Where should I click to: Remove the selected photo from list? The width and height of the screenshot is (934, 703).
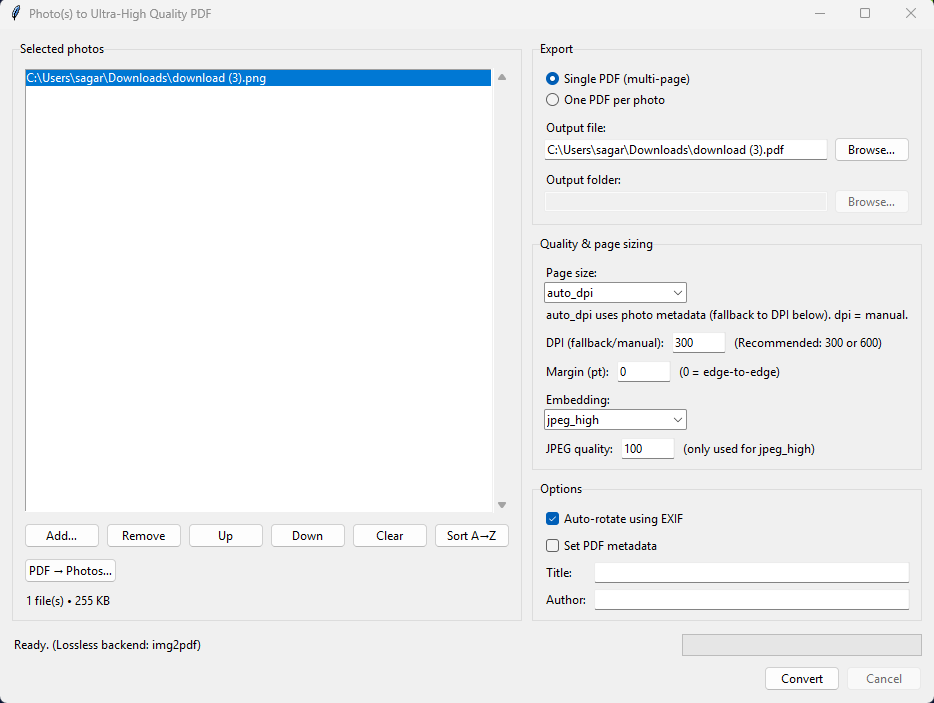pos(144,536)
